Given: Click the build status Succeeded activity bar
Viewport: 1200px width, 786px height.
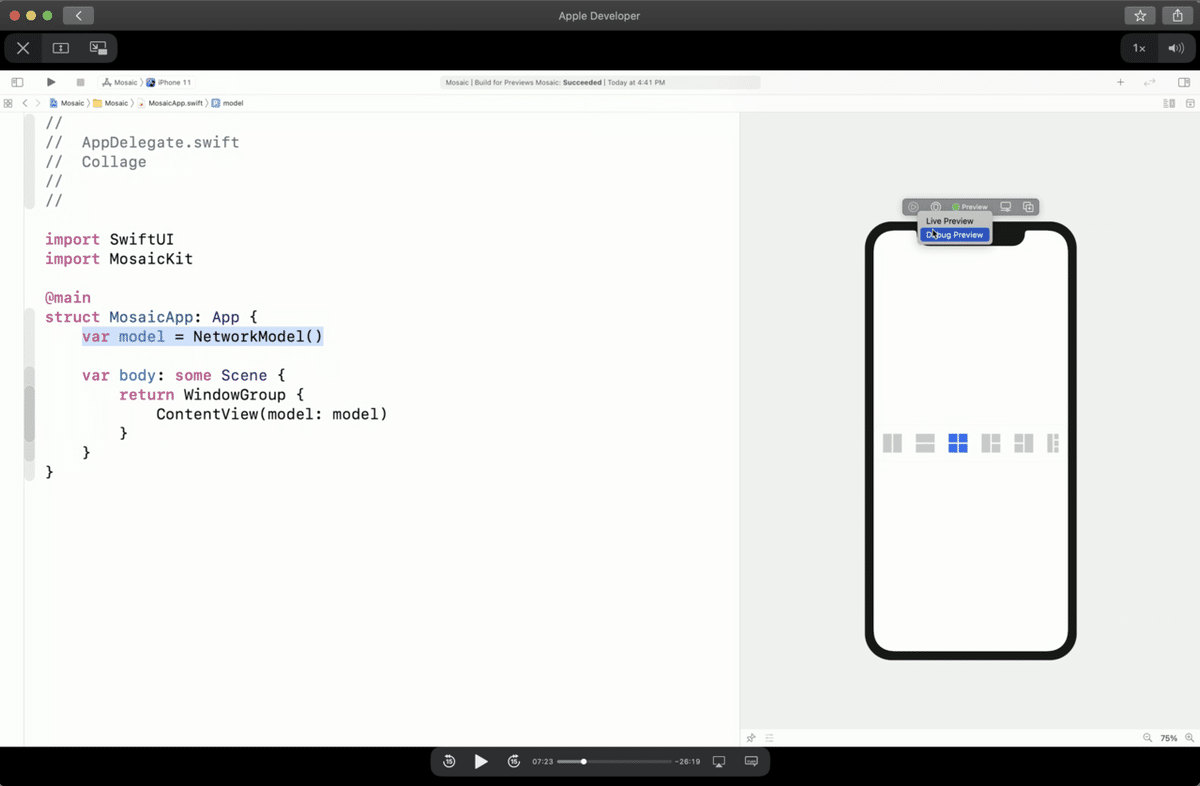Looking at the screenshot, I should tap(600, 82).
